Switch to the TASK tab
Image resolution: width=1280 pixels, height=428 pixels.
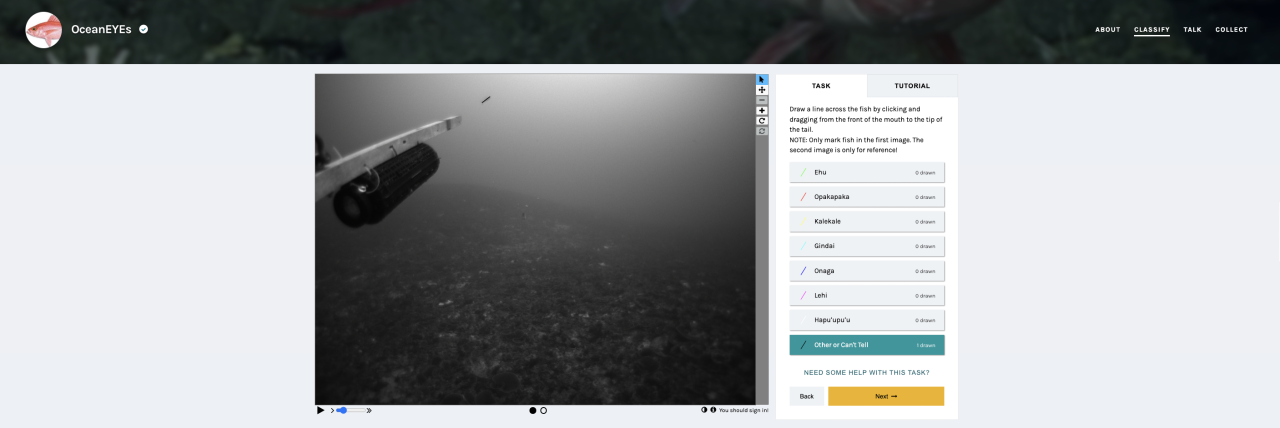[x=821, y=86]
